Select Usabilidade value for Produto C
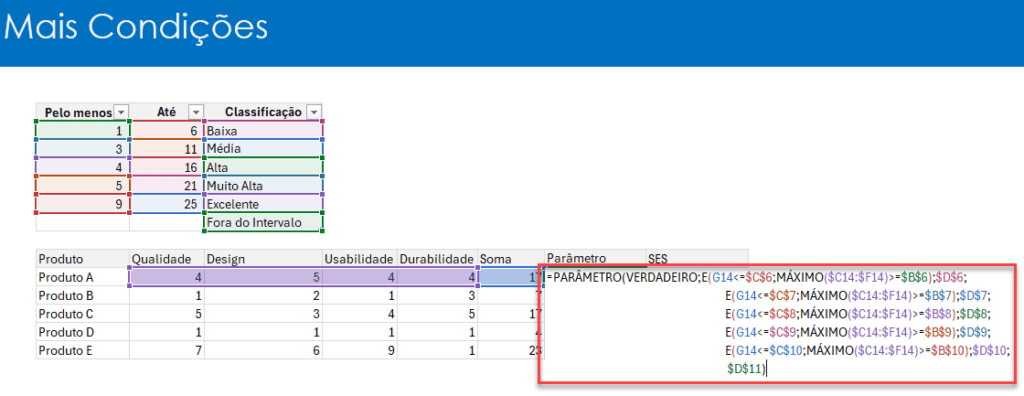Screen dimensions: 1024x396 click(360, 314)
